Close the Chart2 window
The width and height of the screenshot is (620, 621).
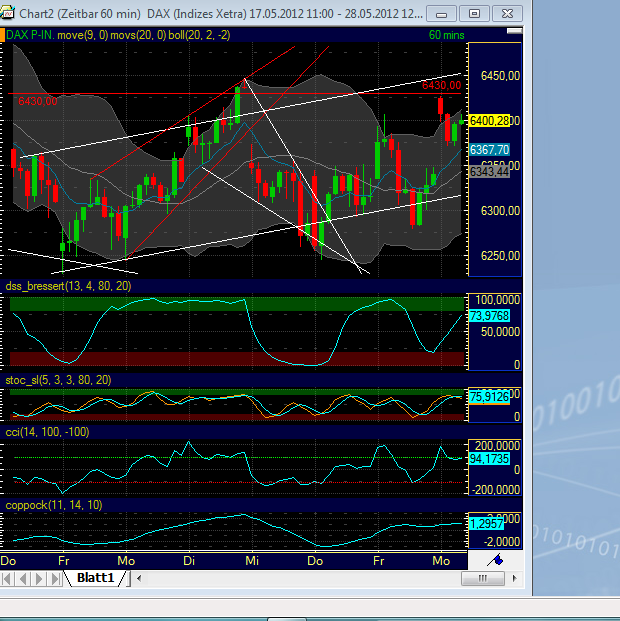tap(507, 14)
